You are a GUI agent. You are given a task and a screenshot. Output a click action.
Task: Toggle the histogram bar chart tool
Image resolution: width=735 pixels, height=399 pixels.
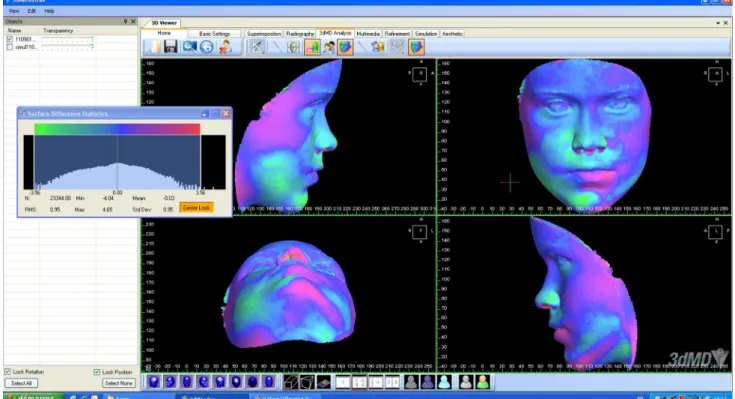point(312,47)
